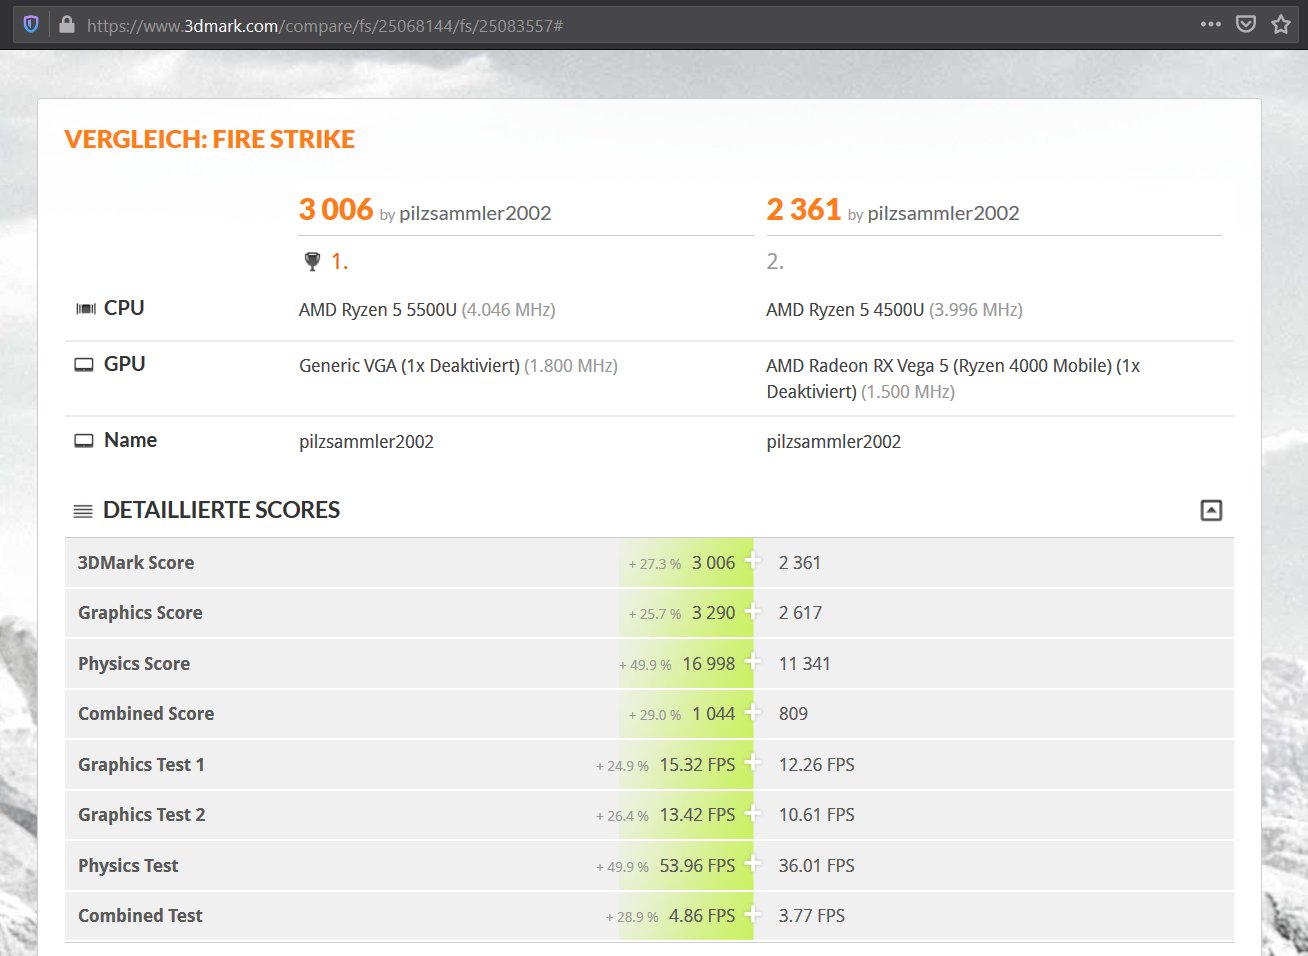Expand the plus in the Combined Test row
This screenshot has height=956, width=1308.
pos(753,914)
